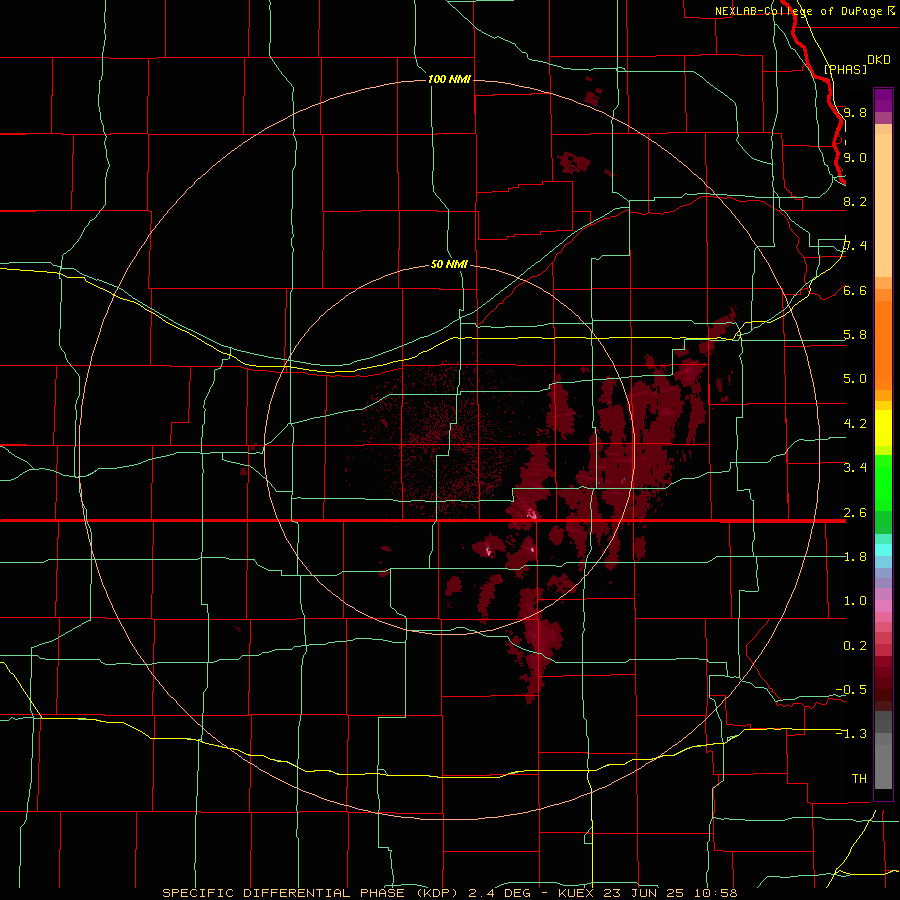Click the NEXLAB-College of DuPage credit text

click(x=801, y=11)
